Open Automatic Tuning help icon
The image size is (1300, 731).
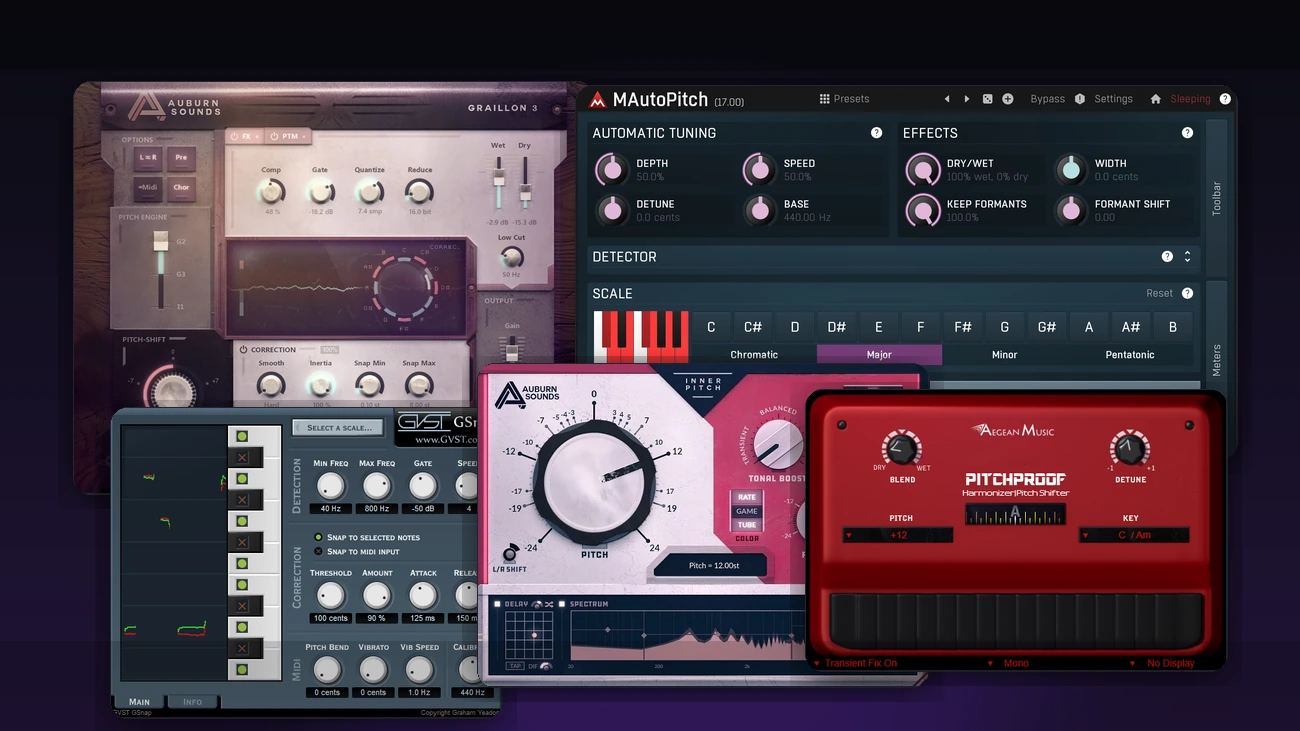click(x=877, y=133)
